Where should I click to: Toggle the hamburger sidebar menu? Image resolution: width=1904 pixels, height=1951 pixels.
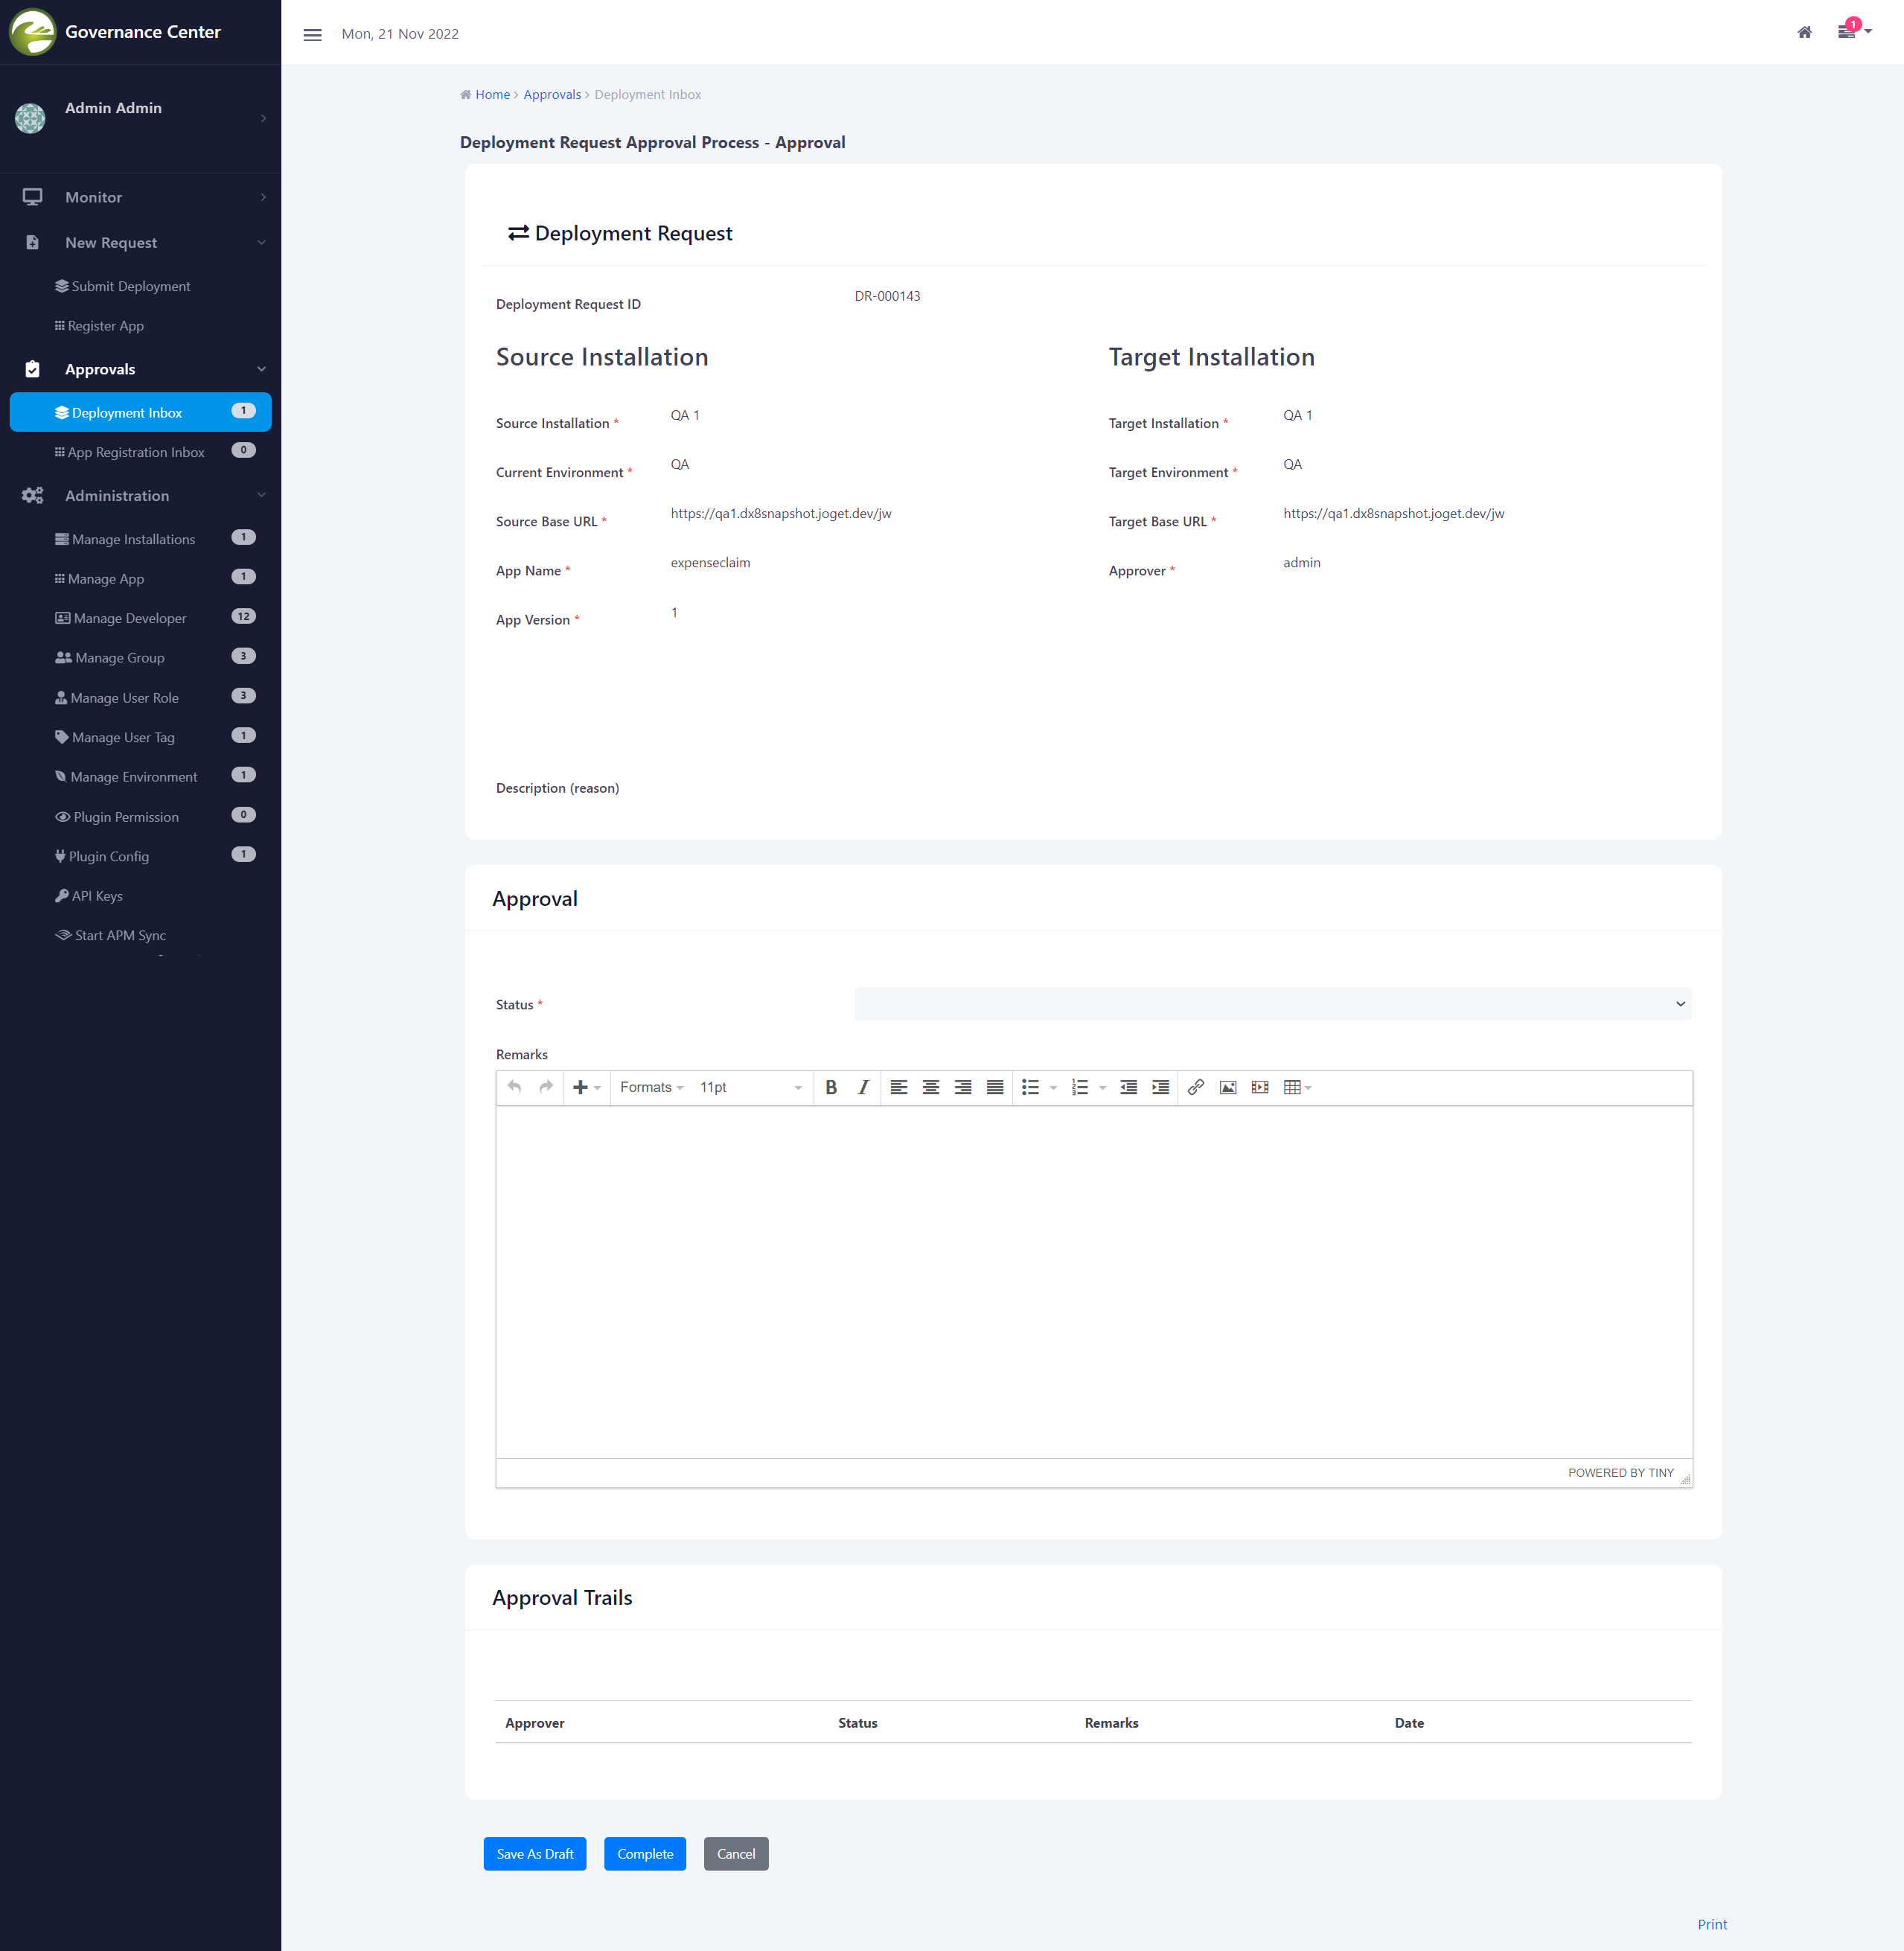pos(312,34)
